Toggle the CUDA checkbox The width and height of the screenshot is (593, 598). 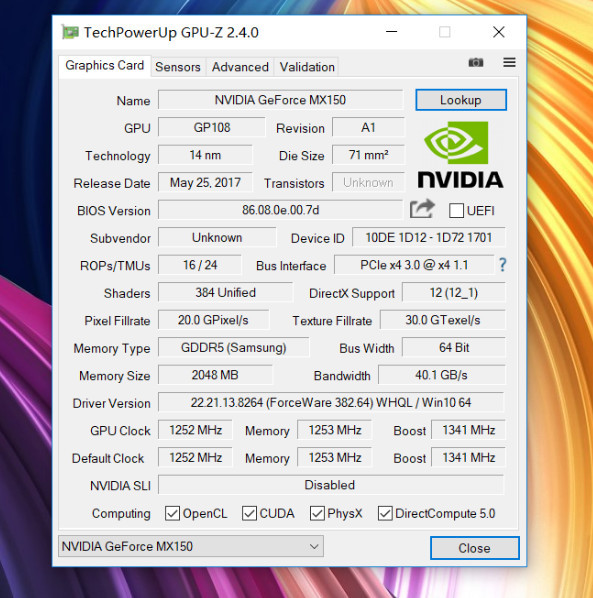pos(249,513)
